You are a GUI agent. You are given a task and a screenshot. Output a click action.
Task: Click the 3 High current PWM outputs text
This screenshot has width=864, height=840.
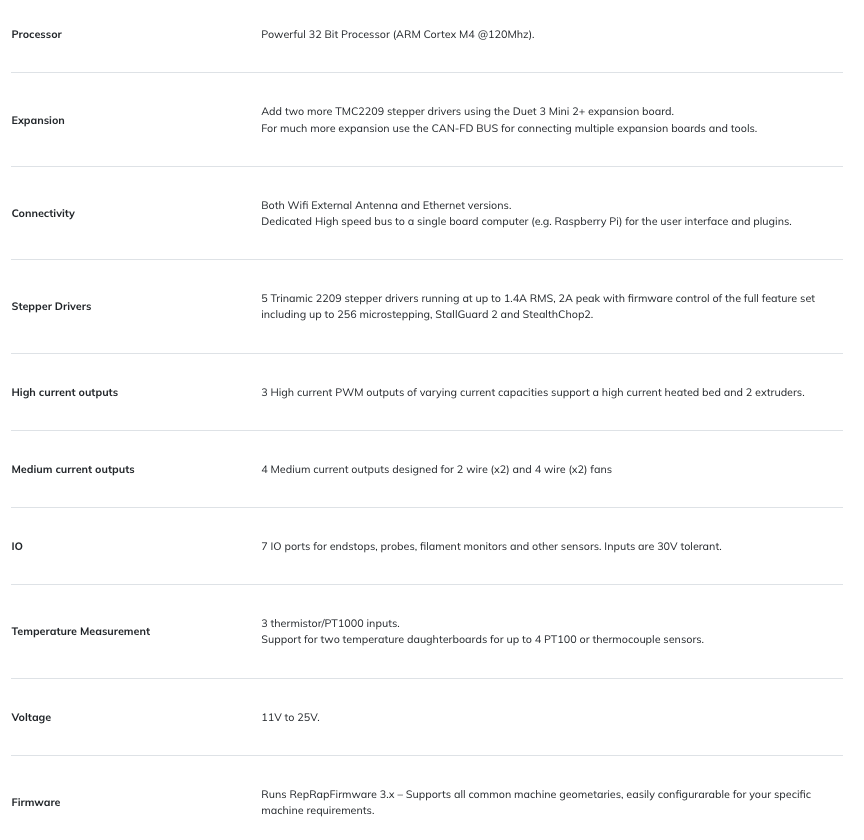pyautogui.click(x=533, y=392)
